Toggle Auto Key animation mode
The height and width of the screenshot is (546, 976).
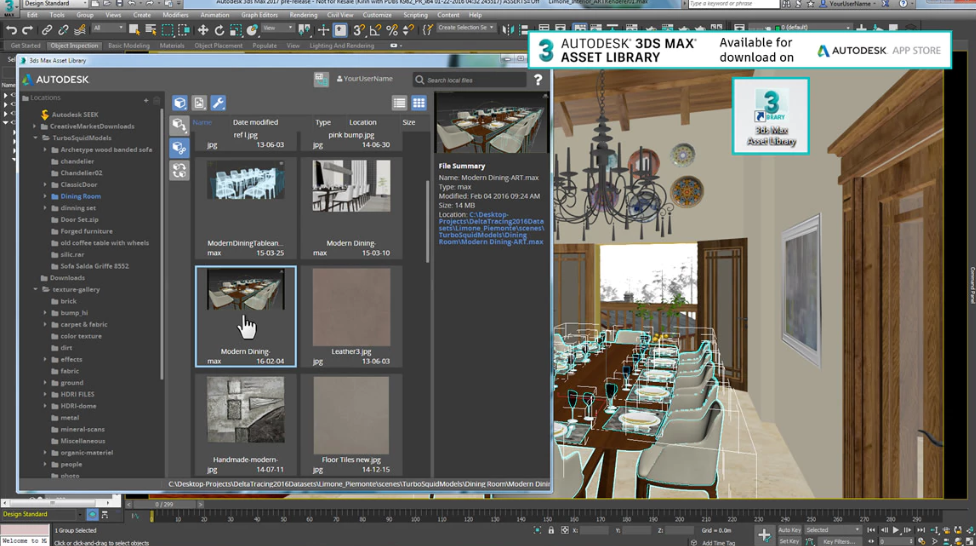click(789, 530)
